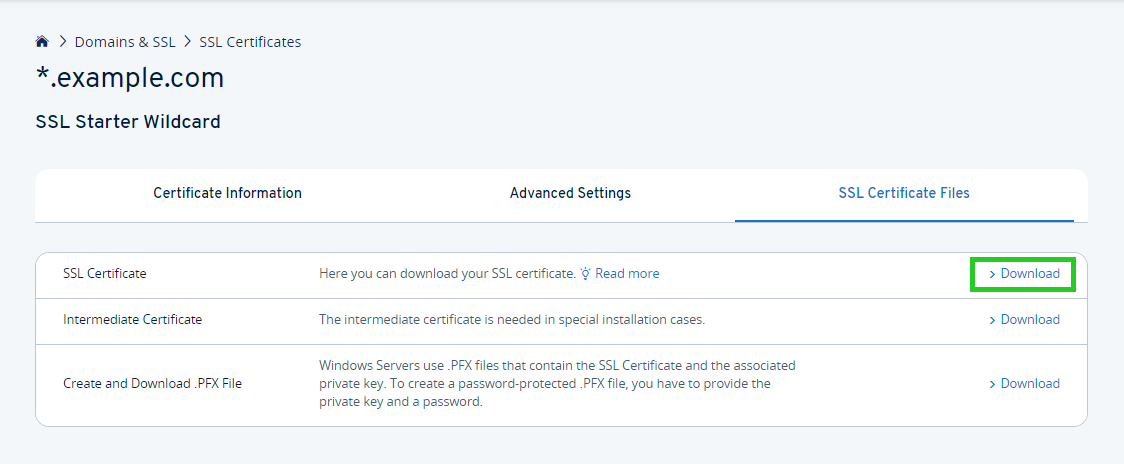The width and height of the screenshot is (1124, 464).
Task: Click the chevron arrow before SSL Certificate Download
Action: [992, 274]
